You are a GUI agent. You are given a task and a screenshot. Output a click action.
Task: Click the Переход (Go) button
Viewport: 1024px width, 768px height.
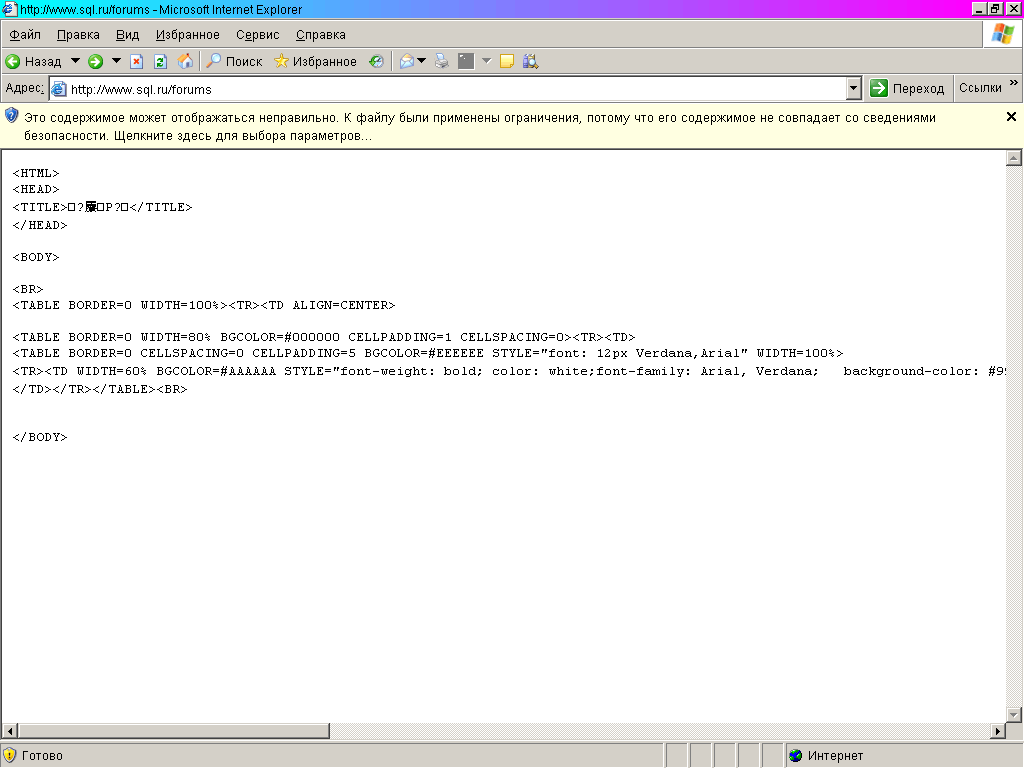click(908, 89)
